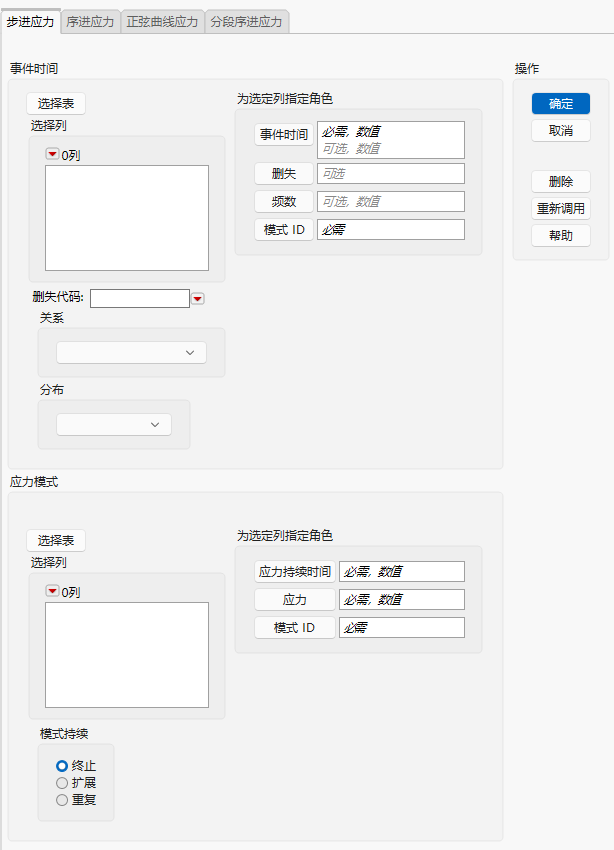Image resolution: width=614 pixels, height=850 pixels.
Task: Open red triangle beside 删失代码 field
Action: pyautogui.click(x=198, y=299)
